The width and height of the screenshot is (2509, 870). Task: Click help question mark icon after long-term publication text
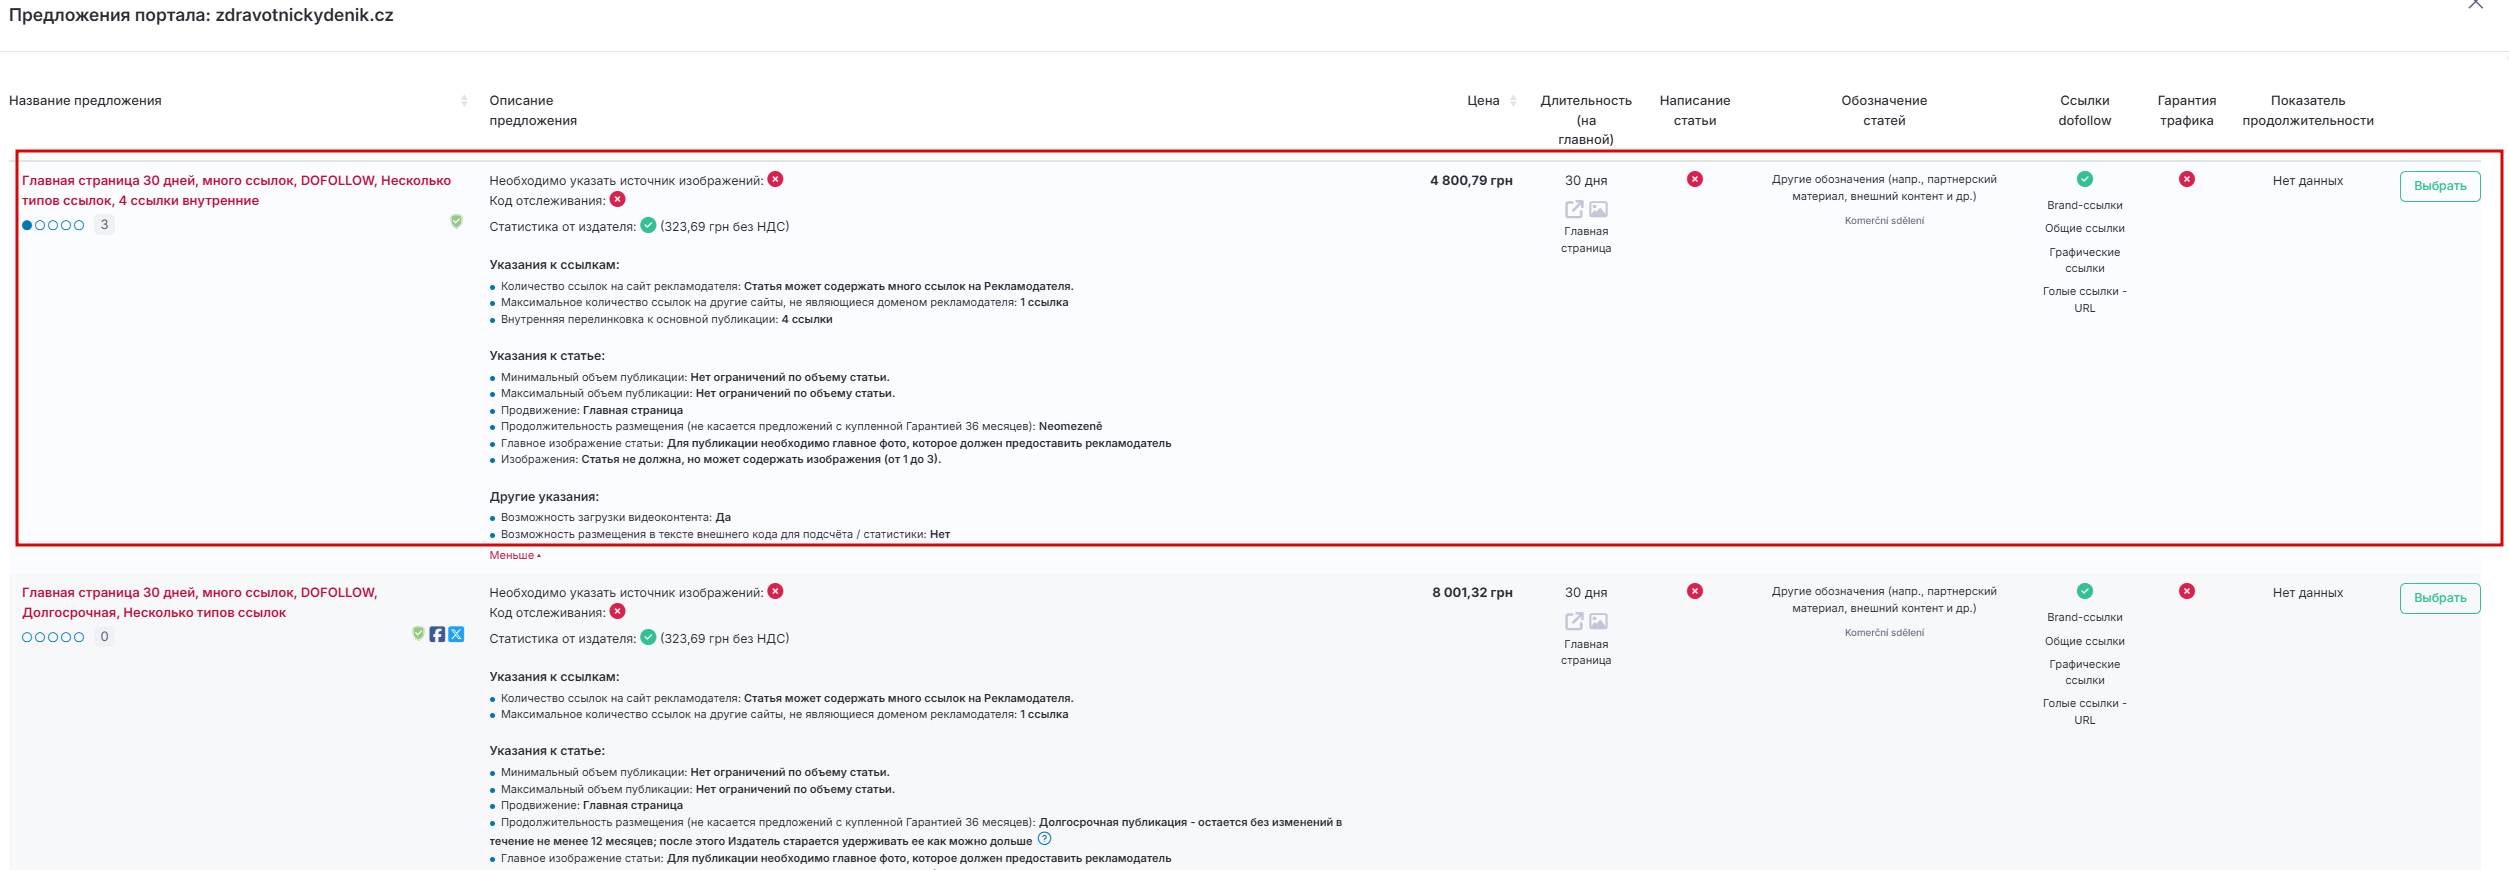pos(1044,839)
